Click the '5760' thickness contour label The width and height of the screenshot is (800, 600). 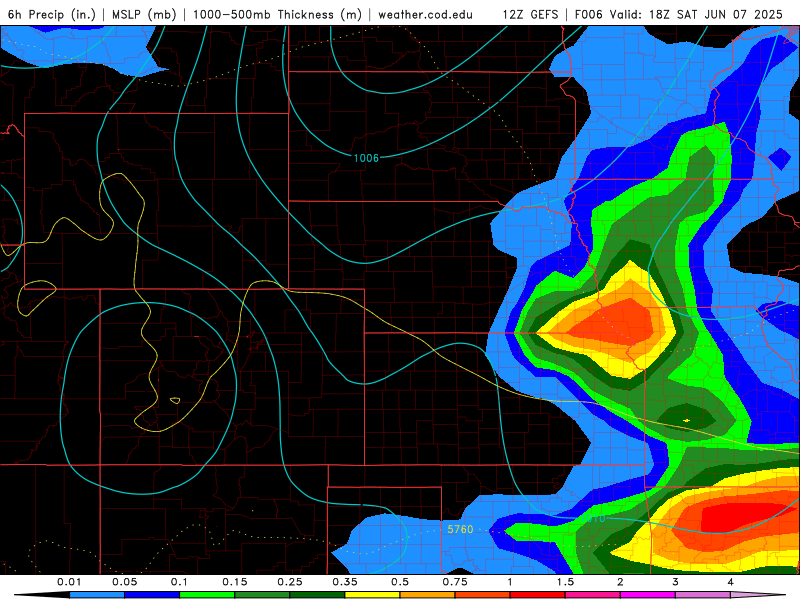460,530
